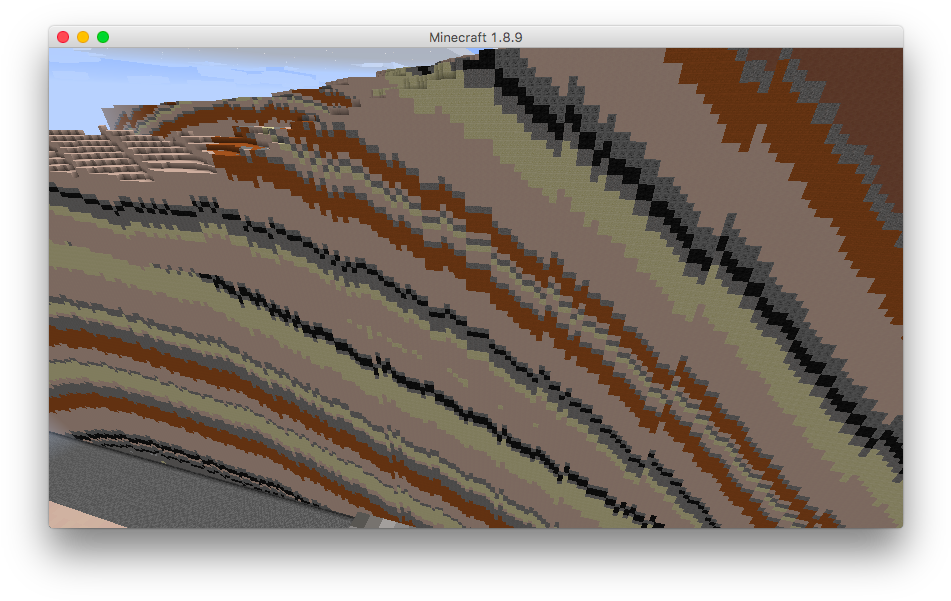This screenshot has height=601, width=951.
Task: Close the Minecraft 1.8.9 window
Action: coord(63,37)
